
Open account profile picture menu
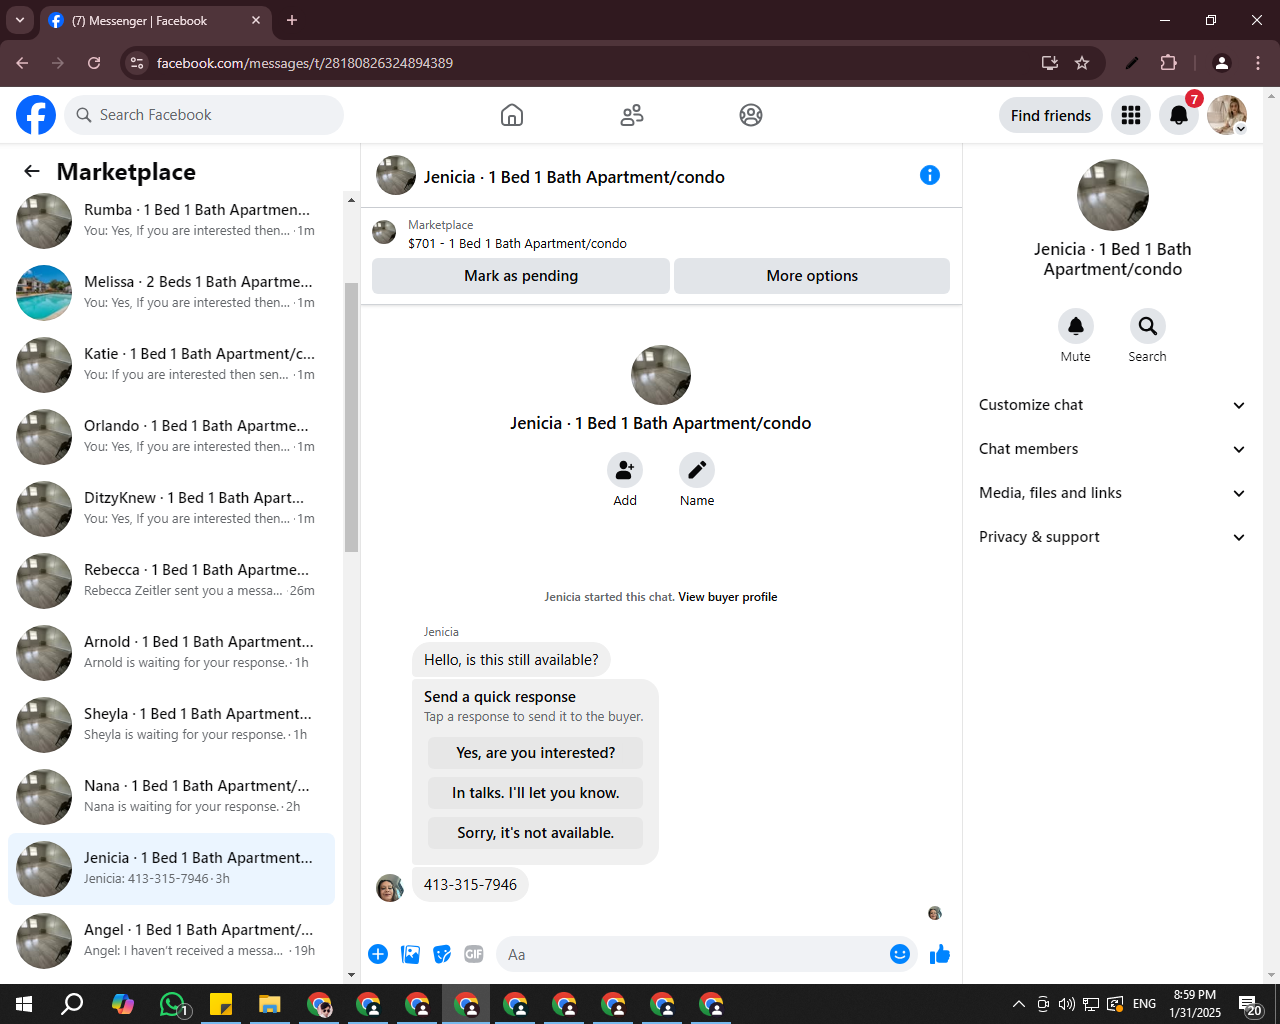[x=1227, y=115]
